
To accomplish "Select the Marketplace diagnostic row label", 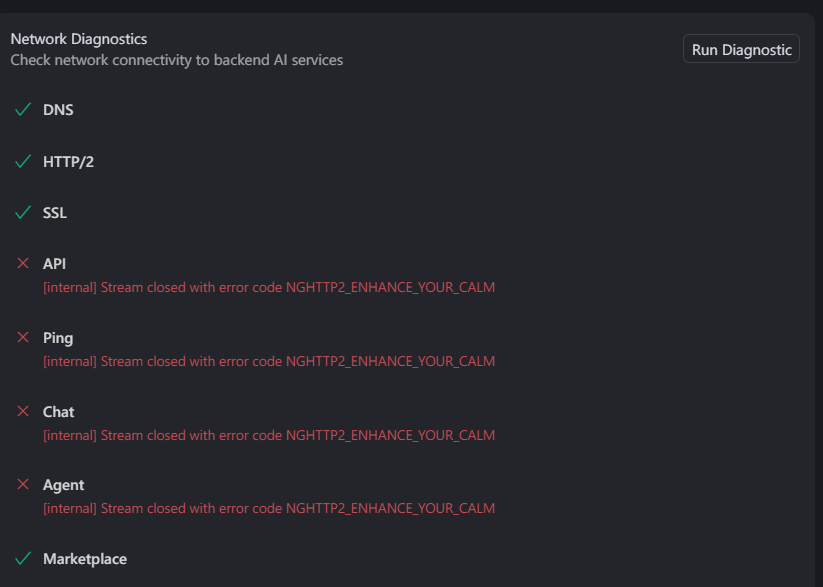I will coord(85,559).
